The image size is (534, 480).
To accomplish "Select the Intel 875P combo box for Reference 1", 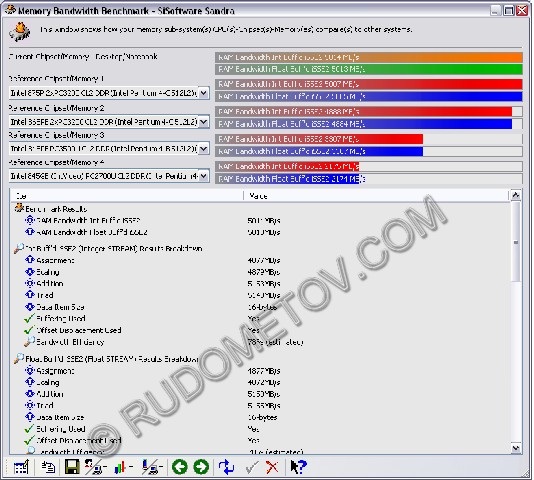I will pos(109,93).
